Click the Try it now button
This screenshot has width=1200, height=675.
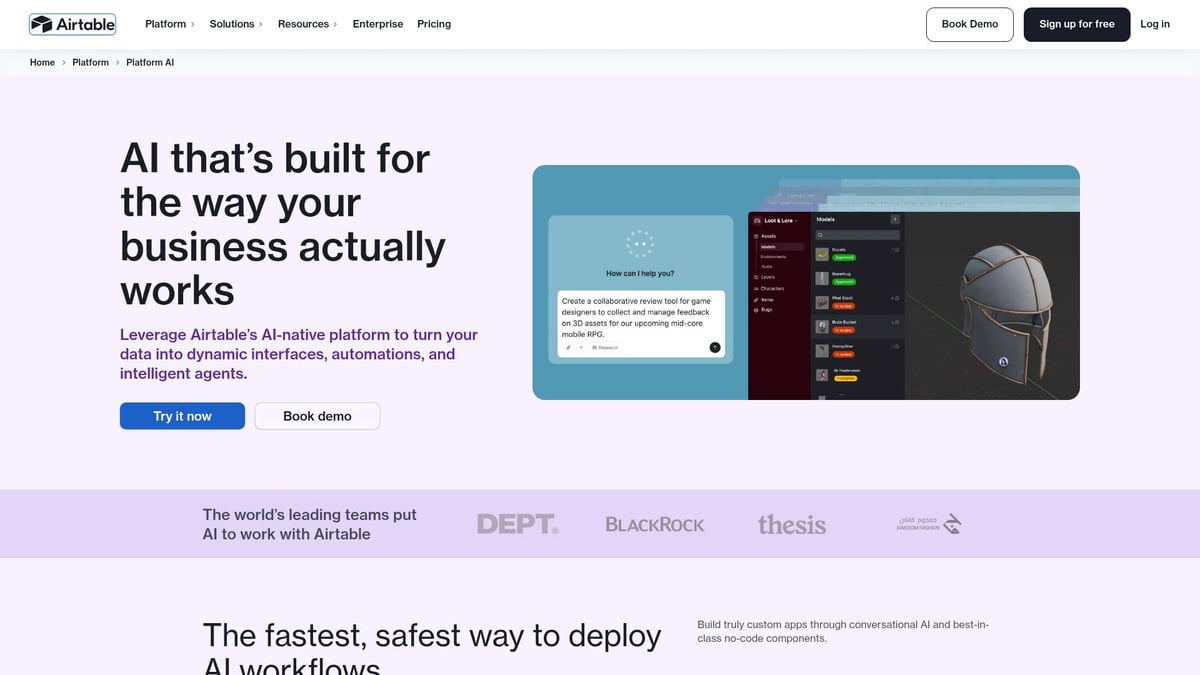pos(182,416)
